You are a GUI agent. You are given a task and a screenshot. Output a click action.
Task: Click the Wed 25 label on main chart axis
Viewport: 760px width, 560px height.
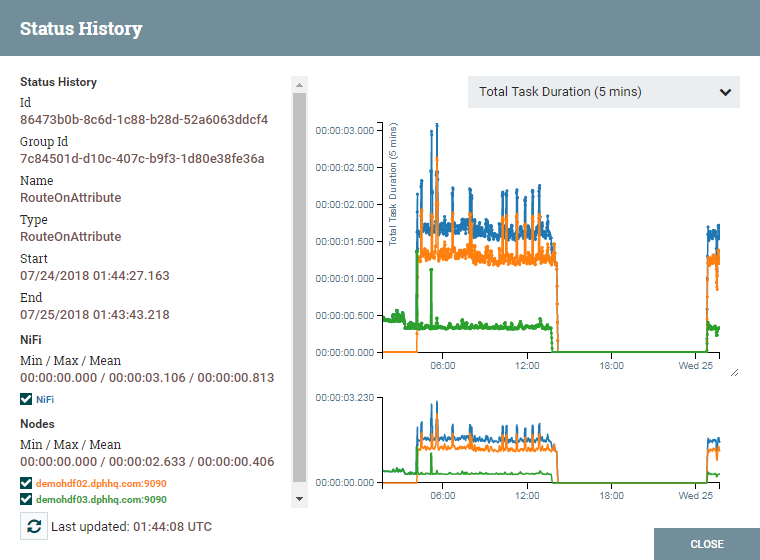pos(694,366)
